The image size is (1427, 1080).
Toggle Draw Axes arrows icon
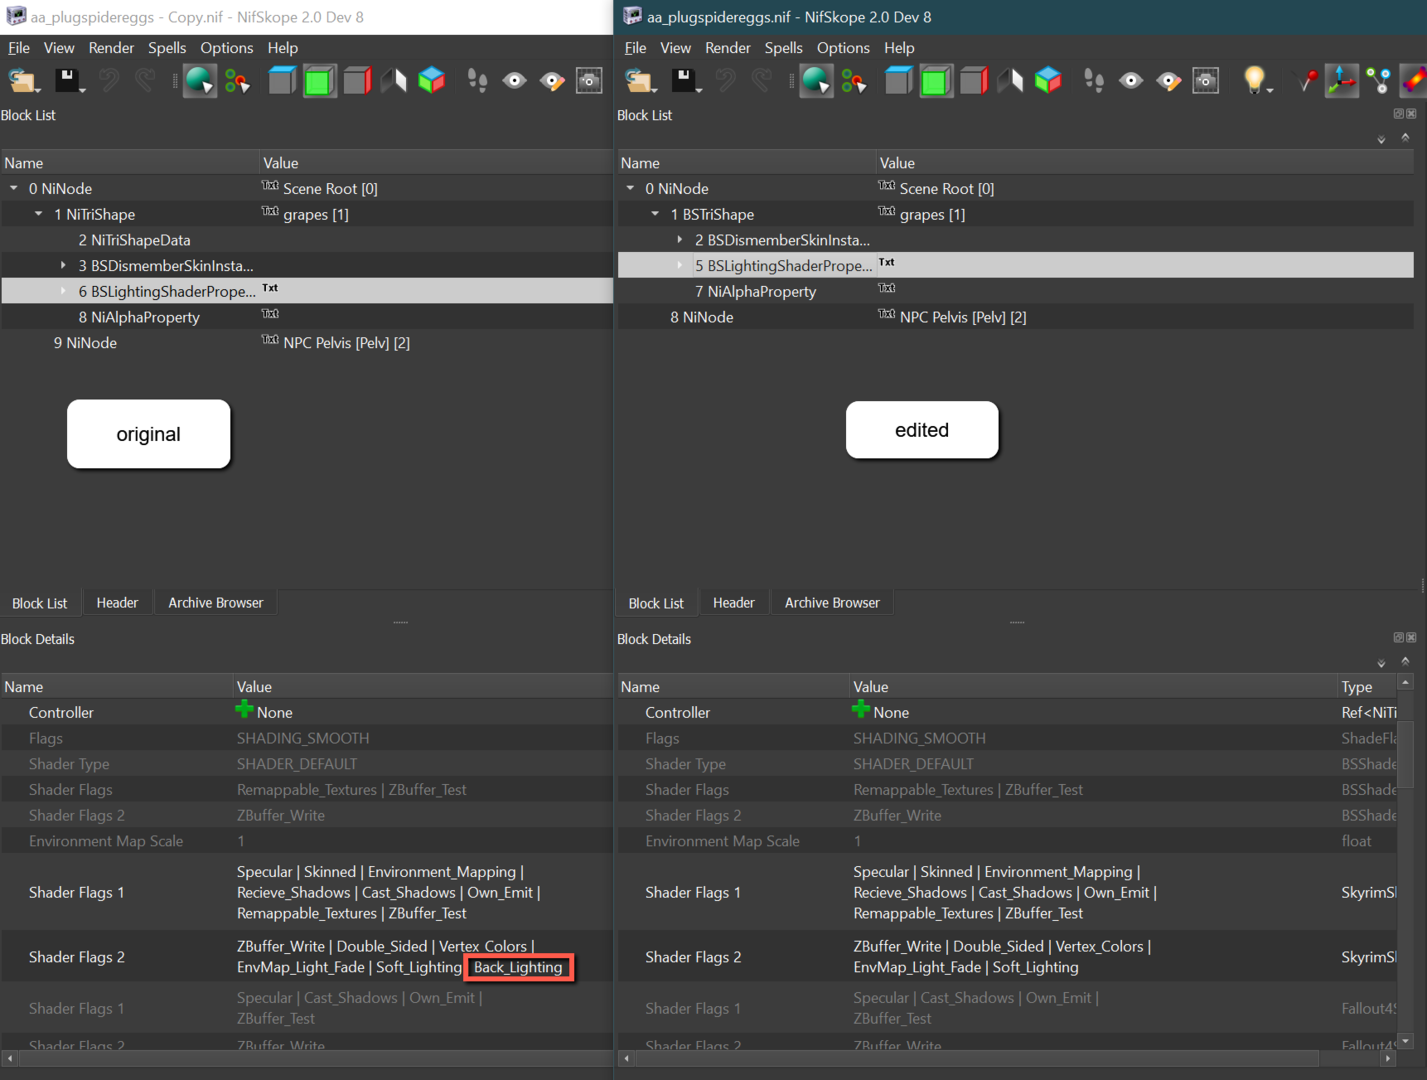1342,80
